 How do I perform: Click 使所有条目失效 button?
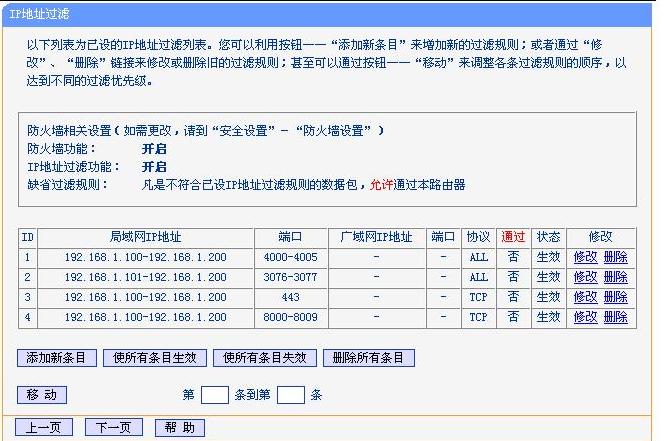[265, 358]
